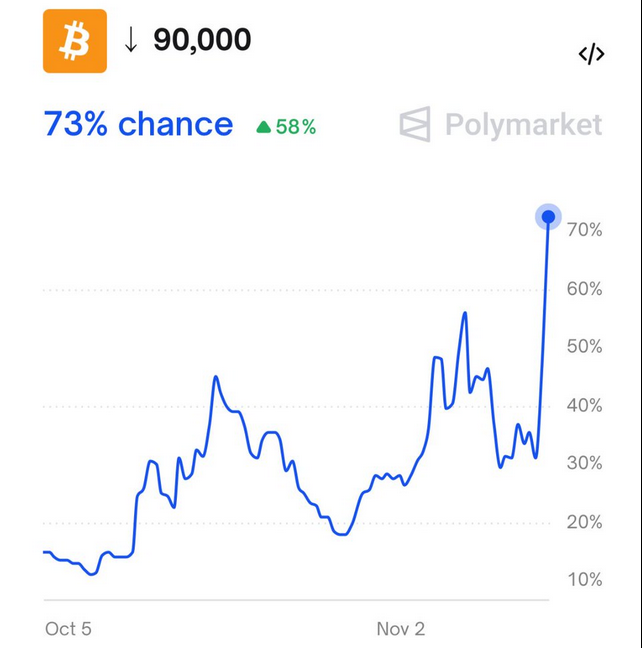This screenshot has height=648, width=642.
Task: Click the 70% y-axis label
Action: [x=584, y=230]
